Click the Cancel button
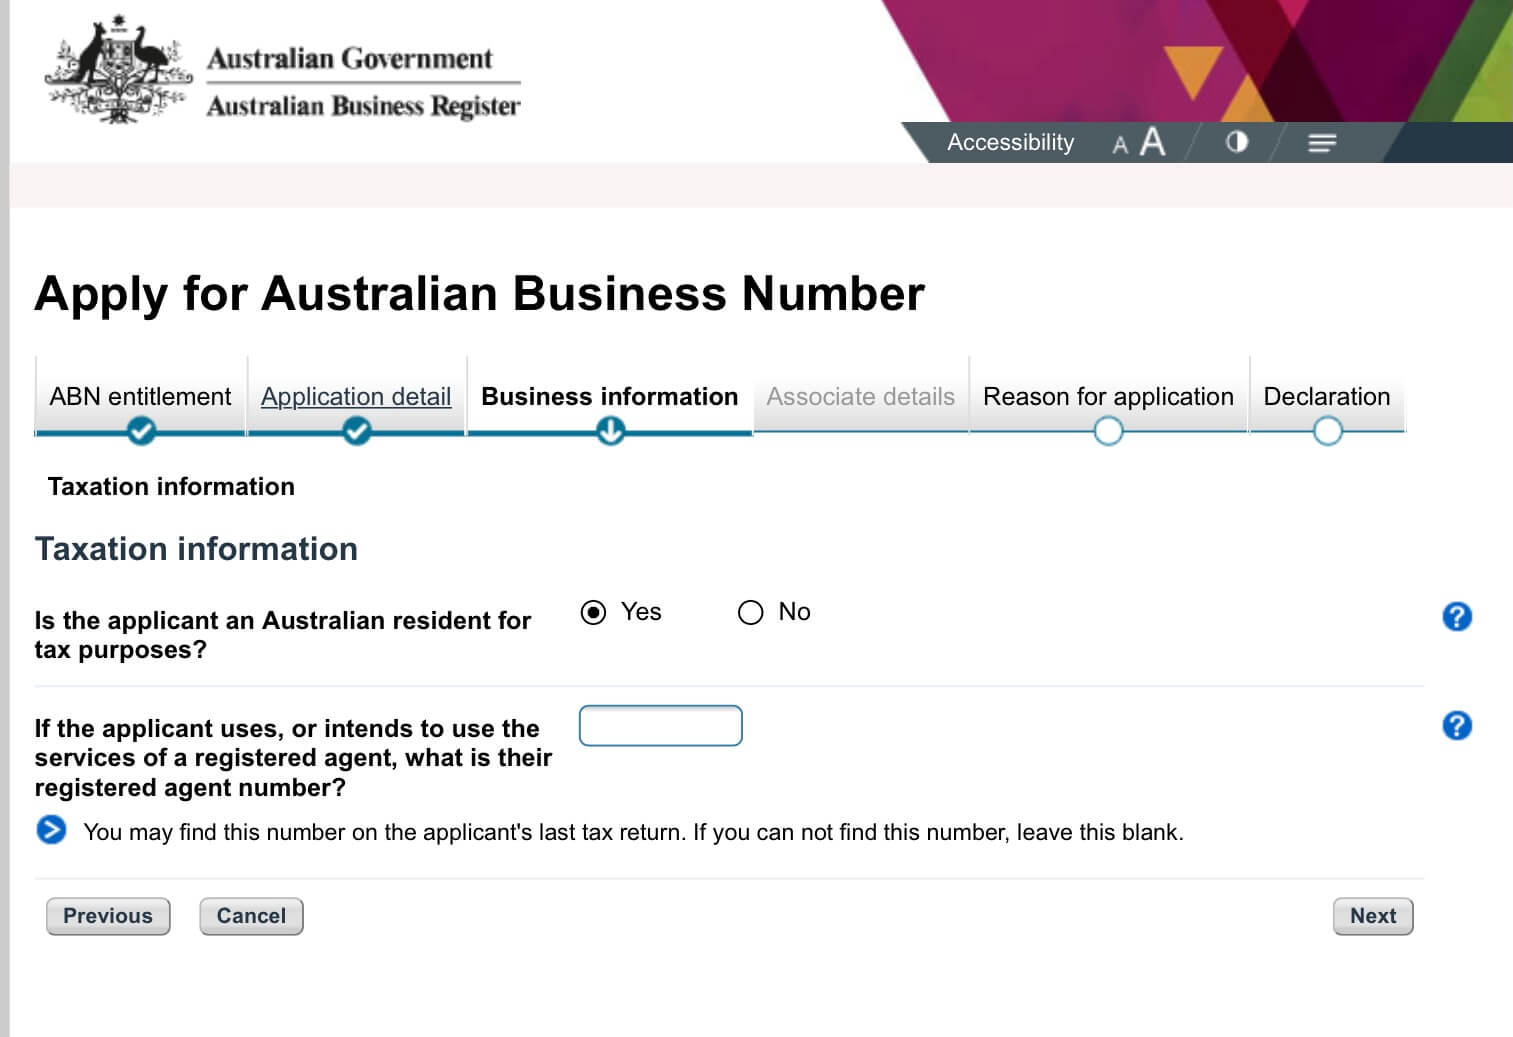 coord(251,916)
